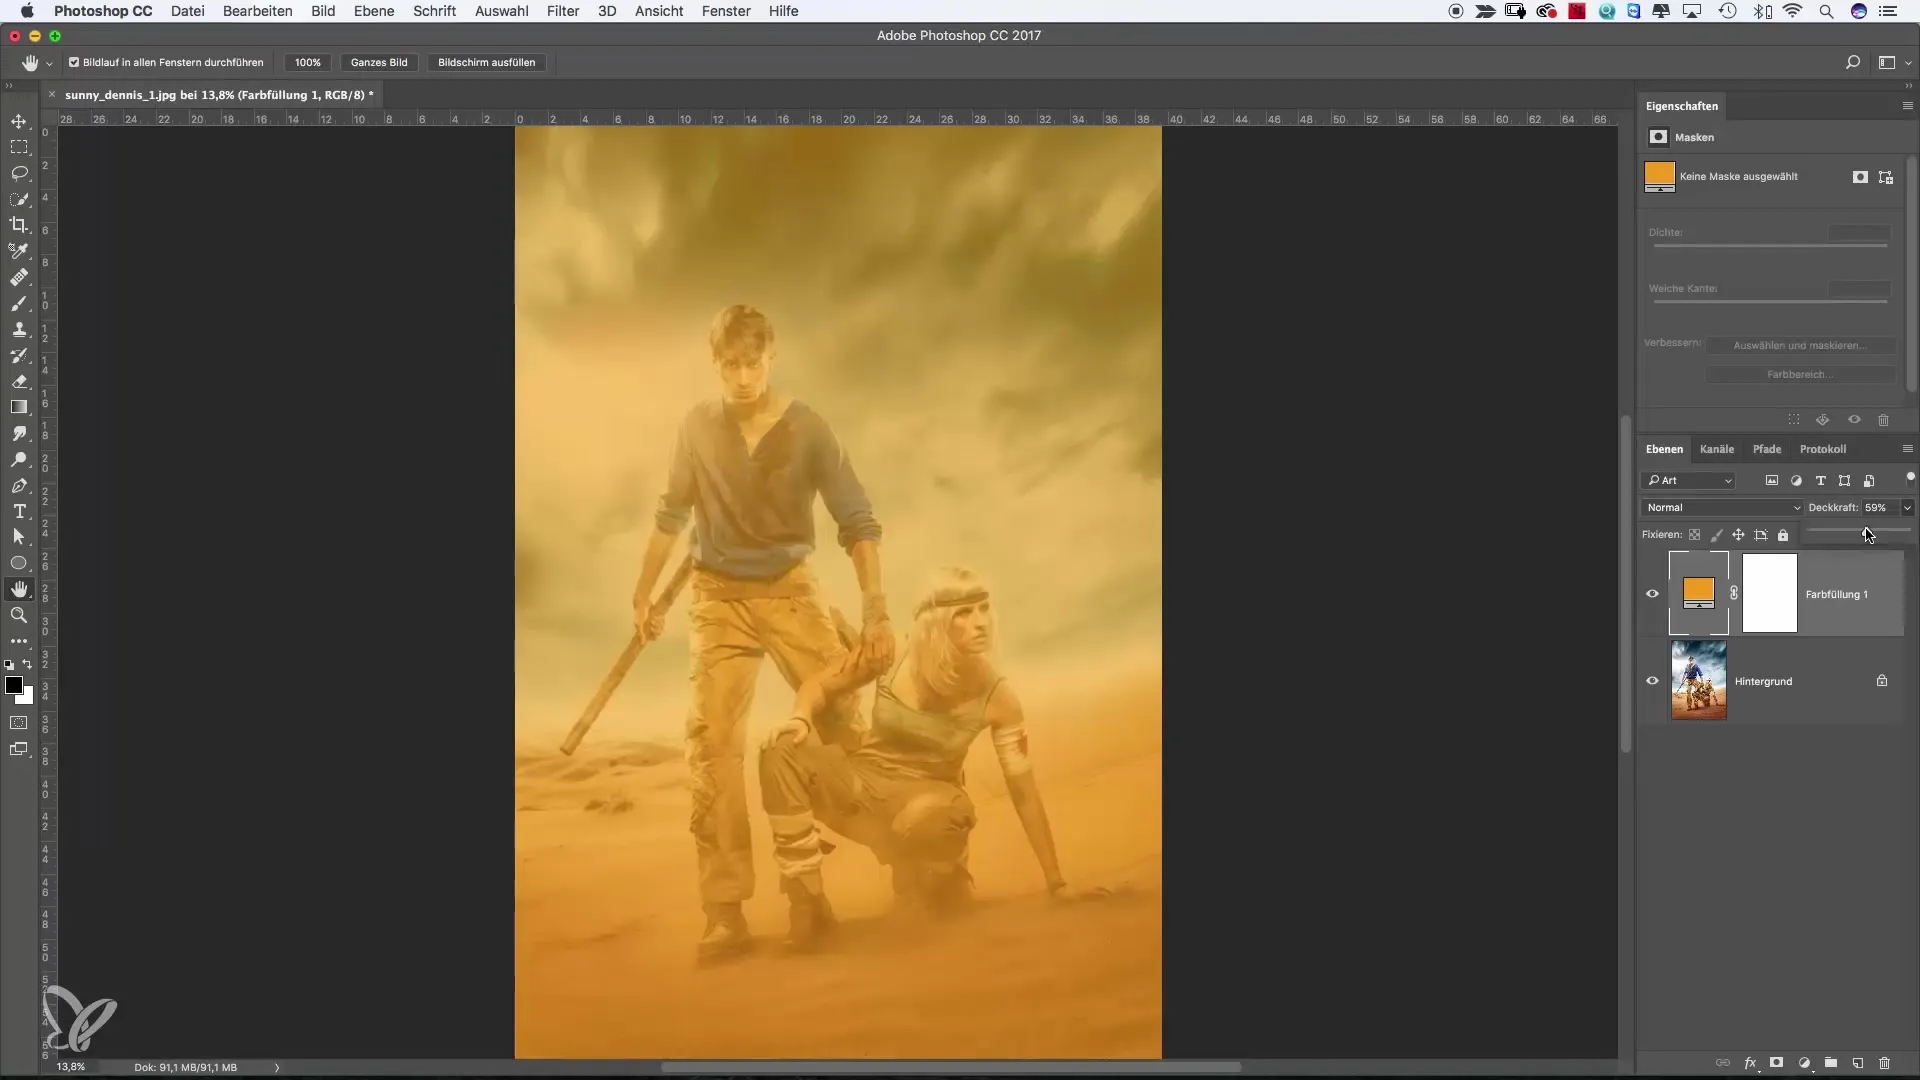Toggle lock transparent pixels
The width and height of the screenshot is (1920, 1080).
pyautogui.click(x=1695, y=535)
